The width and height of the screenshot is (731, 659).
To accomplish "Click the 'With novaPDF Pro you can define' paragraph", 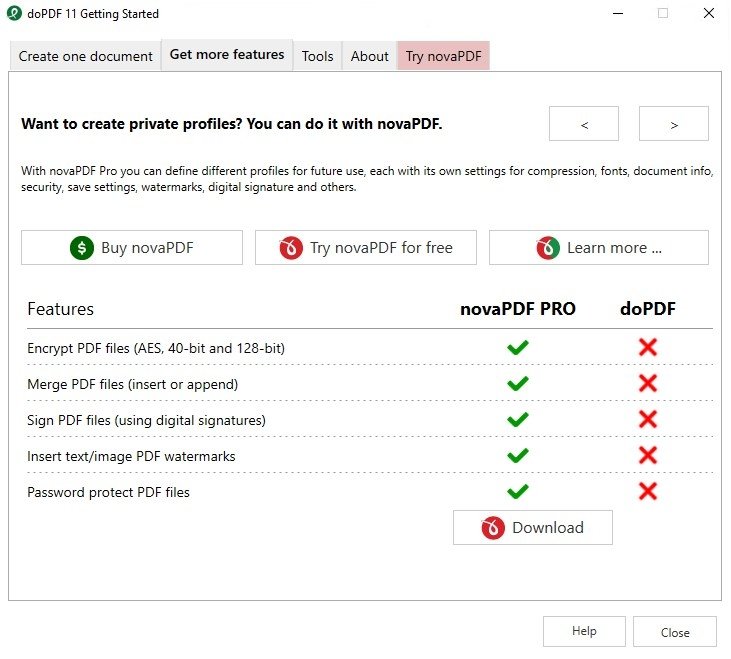I will point(367,179).
